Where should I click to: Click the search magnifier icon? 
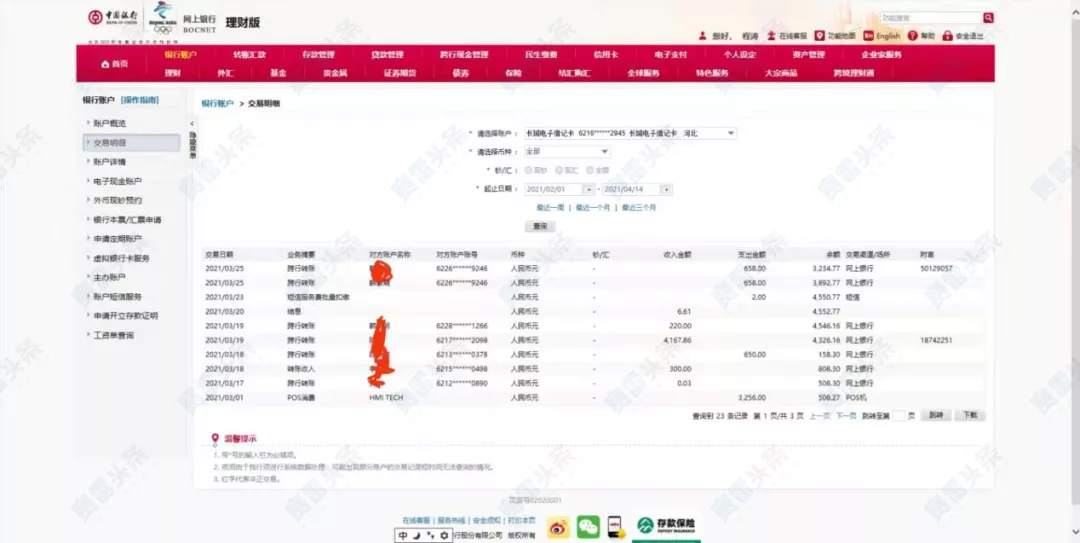tap(988, 18)
